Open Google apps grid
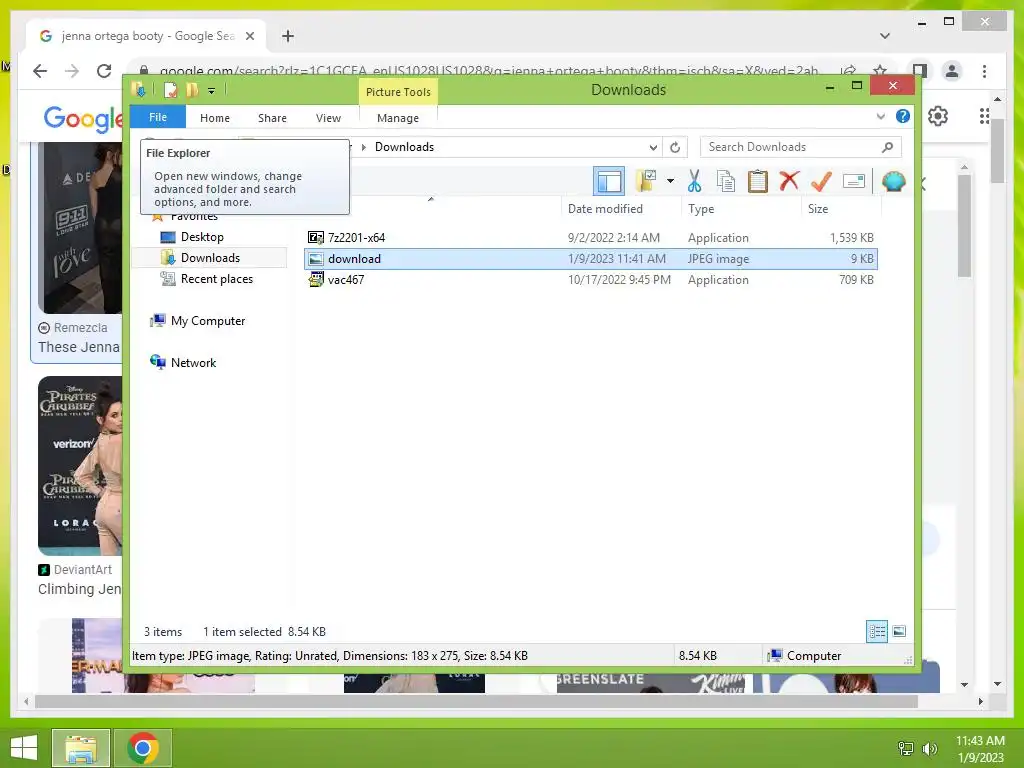Screen dimensions: 1024x768 coord(984,116)
